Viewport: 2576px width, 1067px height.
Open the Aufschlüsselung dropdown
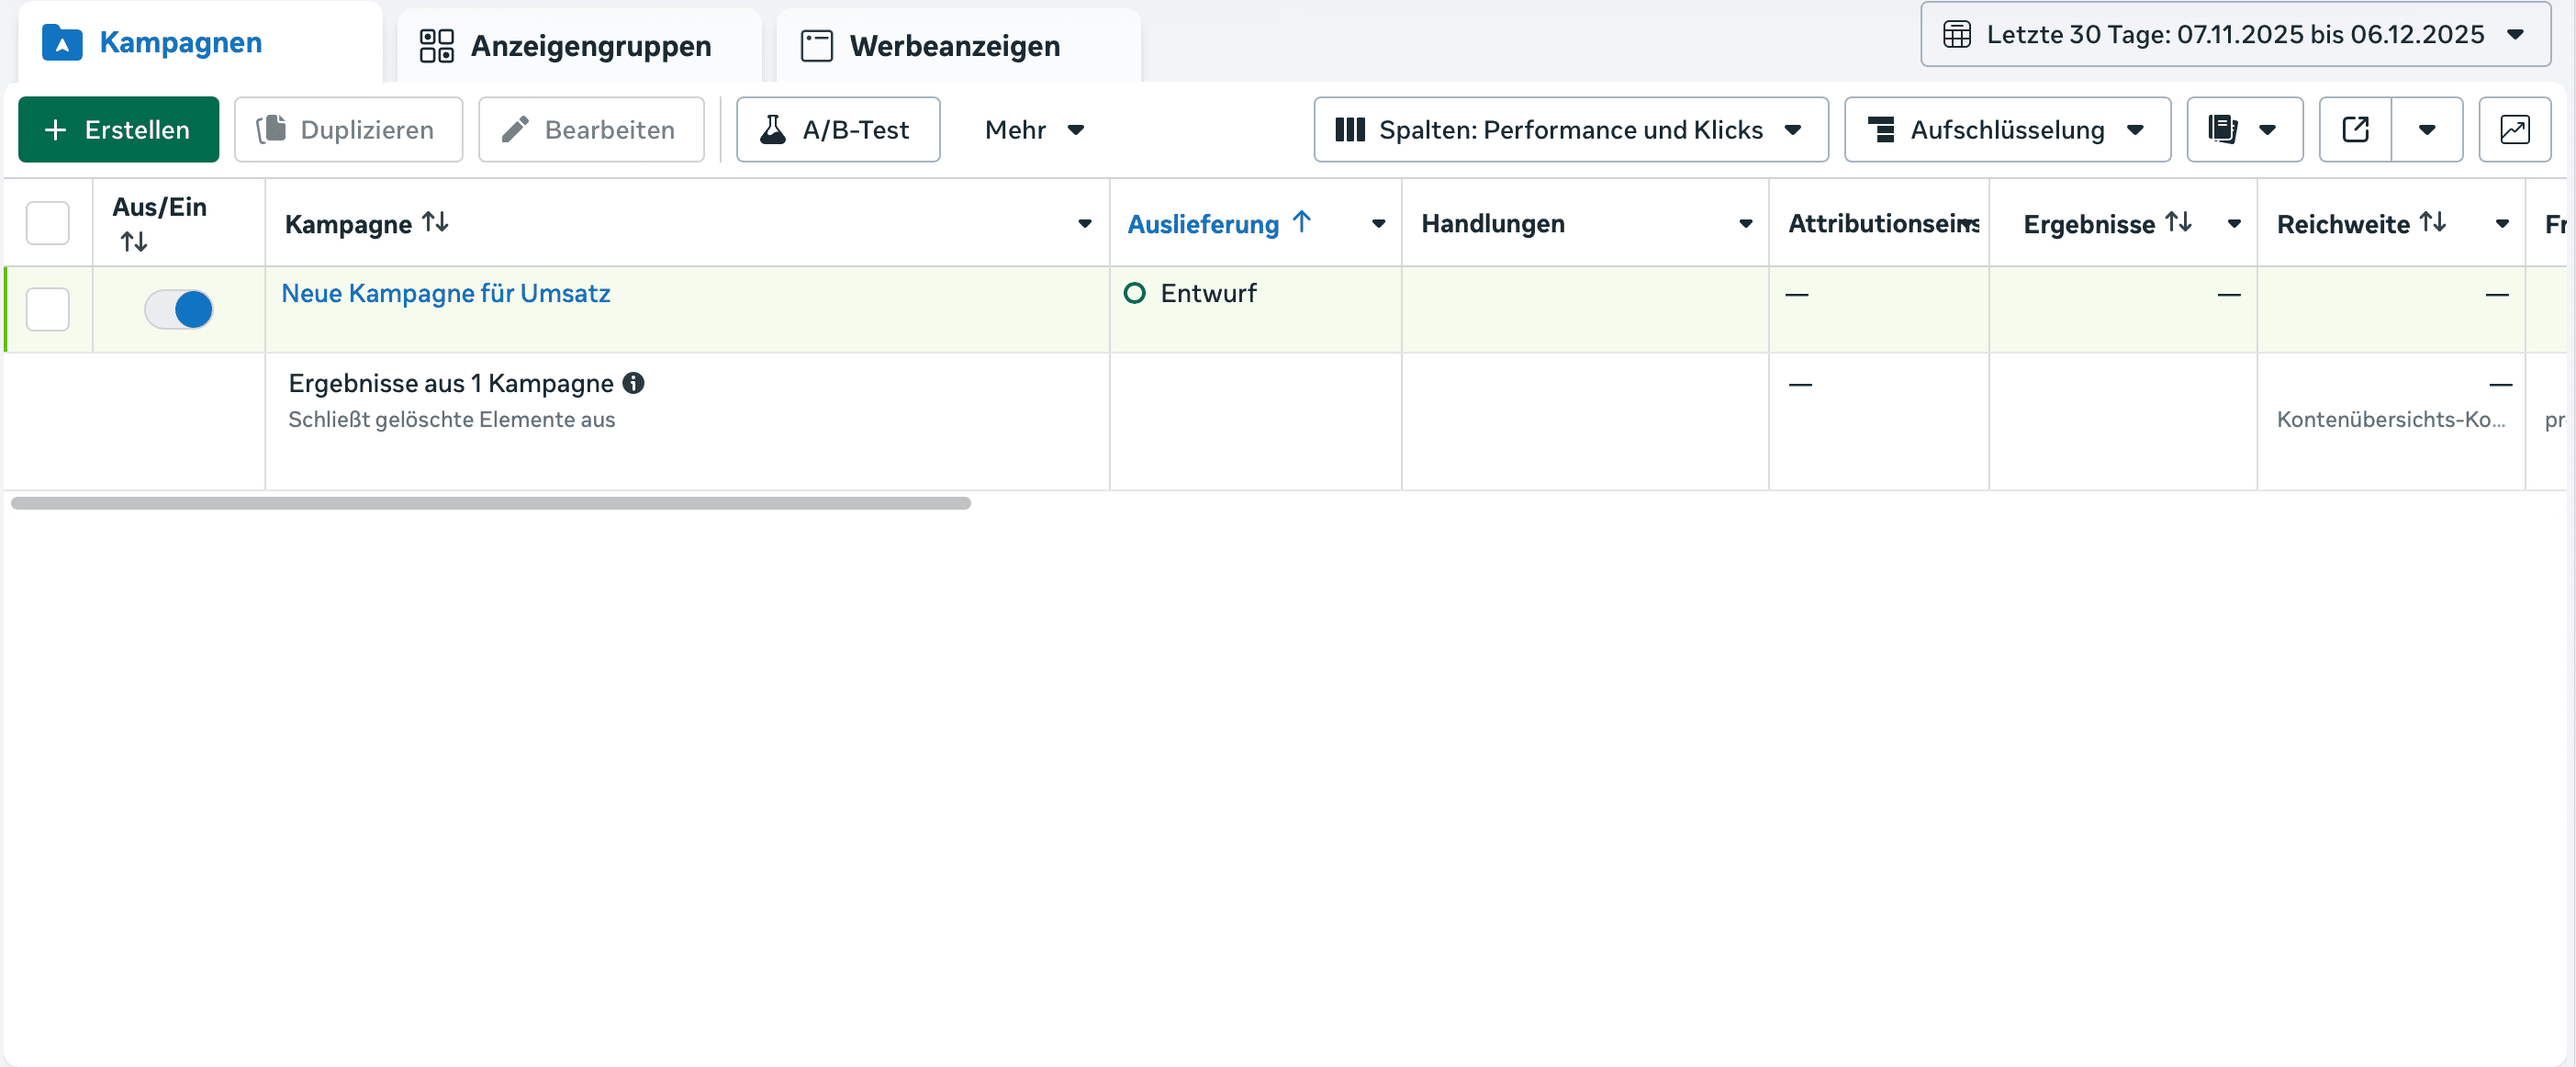pyautogui.click(x=2007, y=129)
